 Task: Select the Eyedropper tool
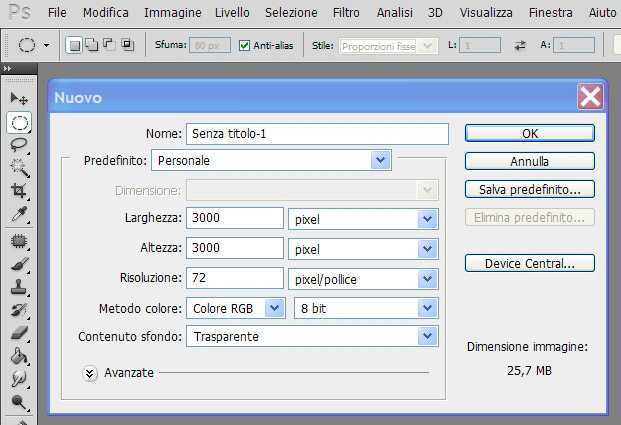click(19, 214)
